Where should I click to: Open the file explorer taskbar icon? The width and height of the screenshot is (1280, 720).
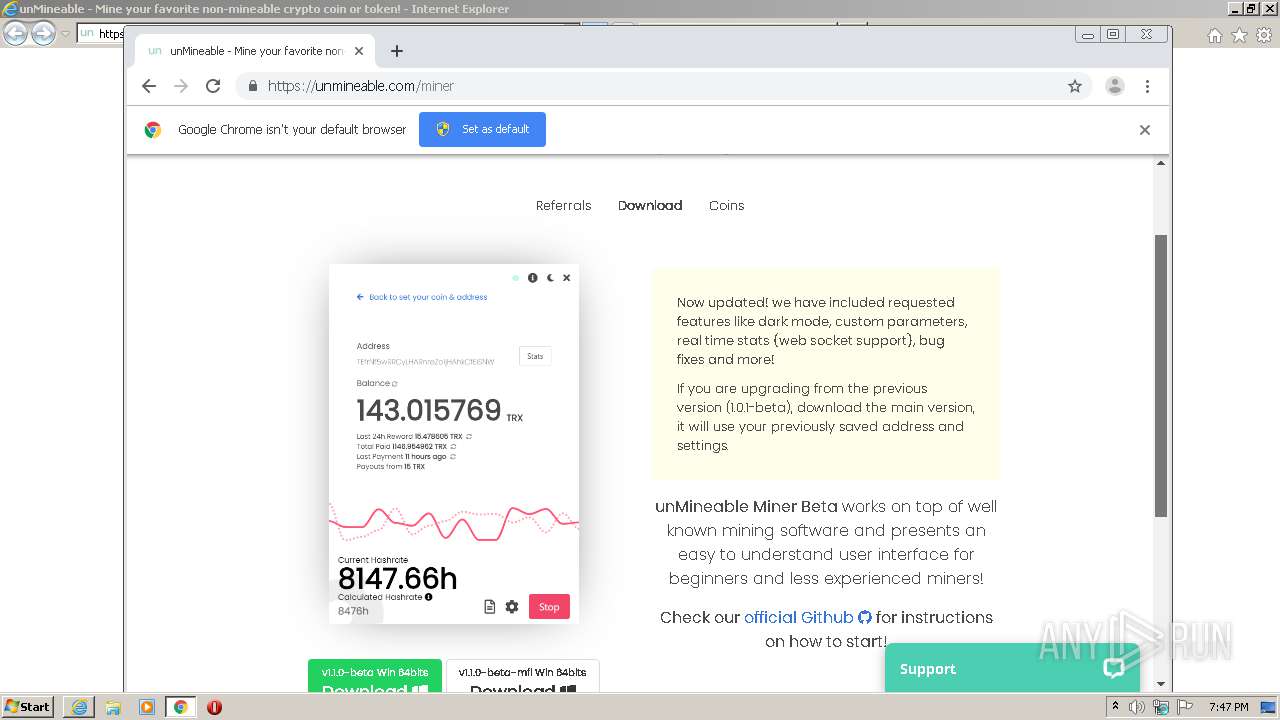pos(113,707)
